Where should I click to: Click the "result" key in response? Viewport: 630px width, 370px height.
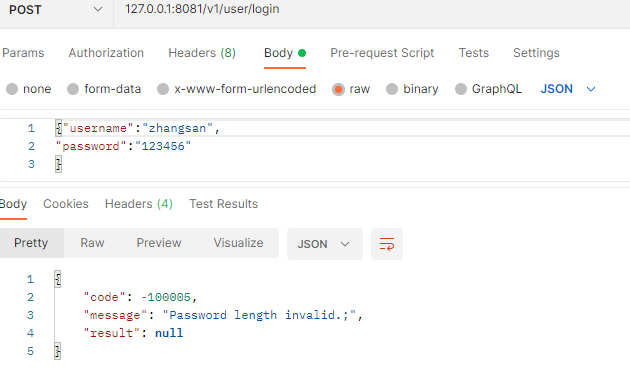[112, 333]
